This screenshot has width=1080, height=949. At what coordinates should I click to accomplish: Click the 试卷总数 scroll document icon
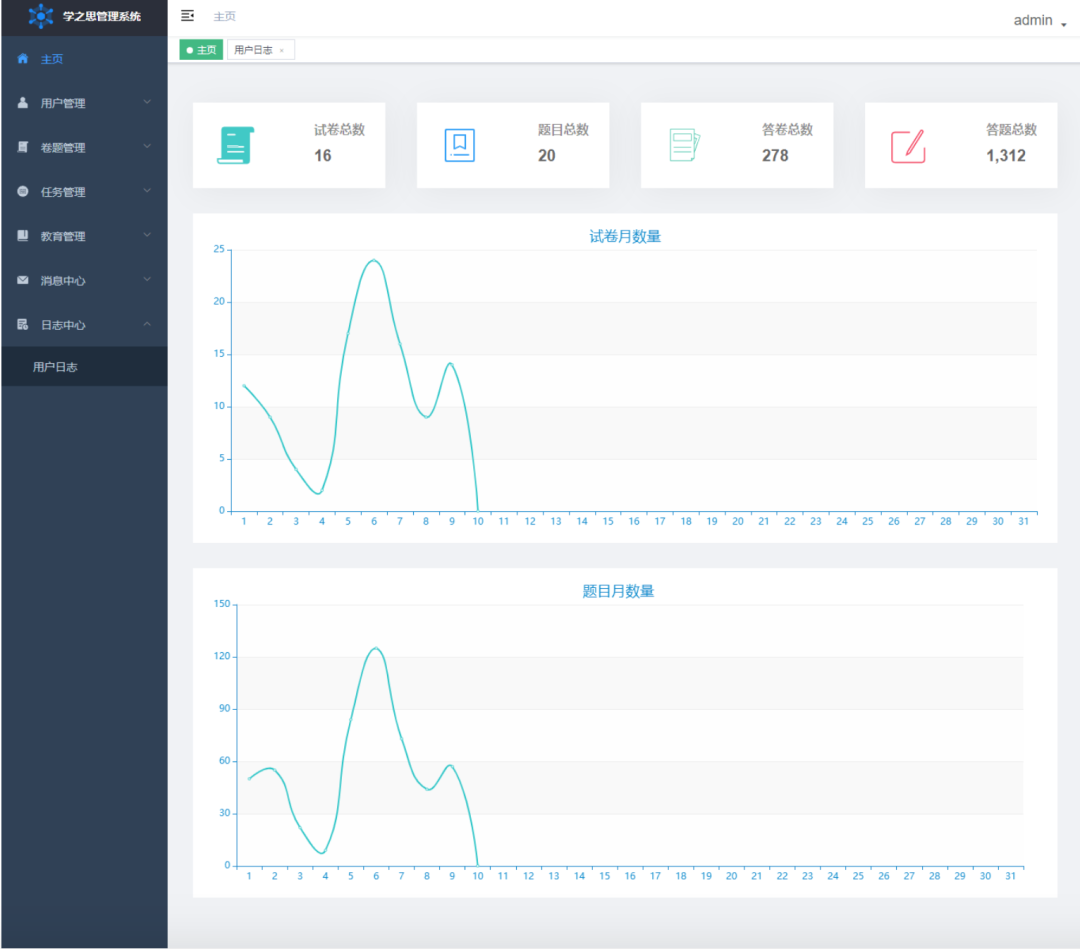[x=235, y=146]
